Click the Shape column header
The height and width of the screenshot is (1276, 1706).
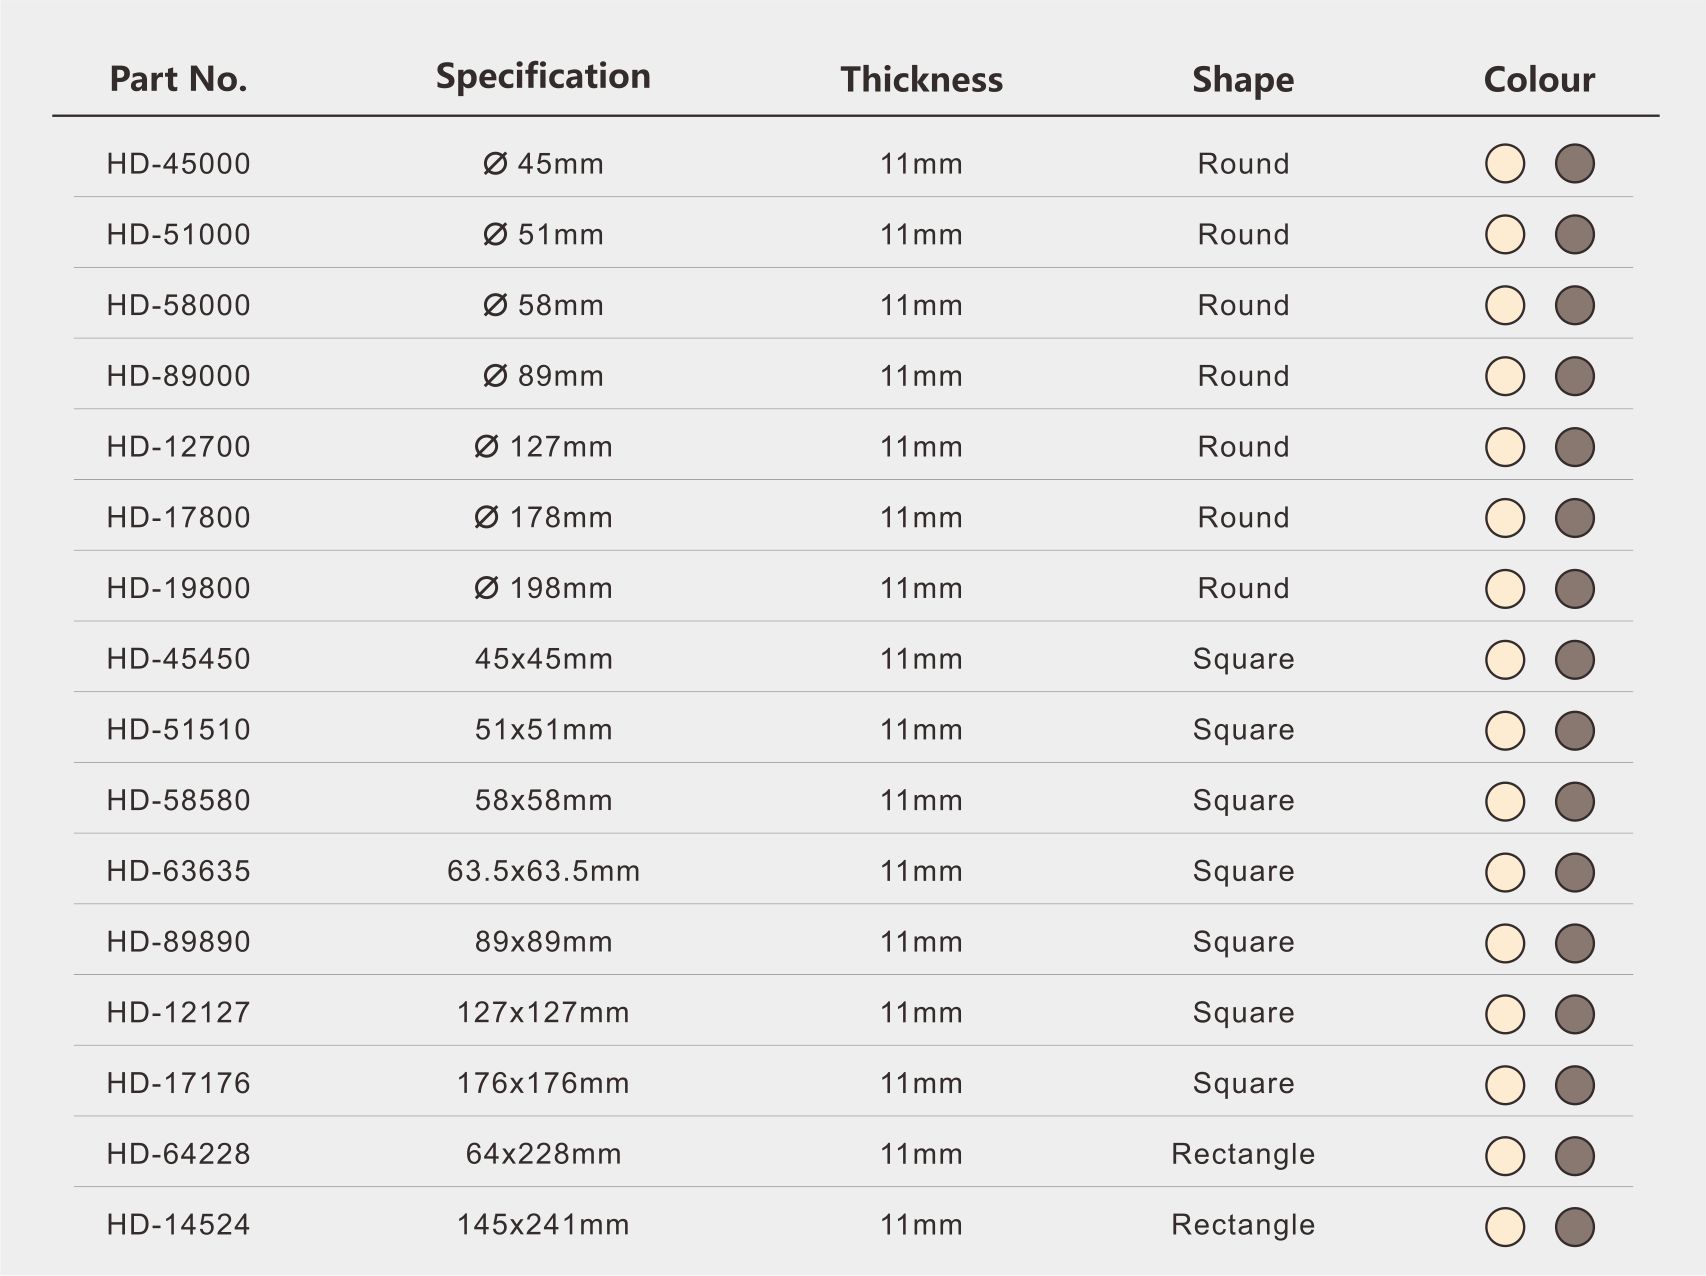1242,80
